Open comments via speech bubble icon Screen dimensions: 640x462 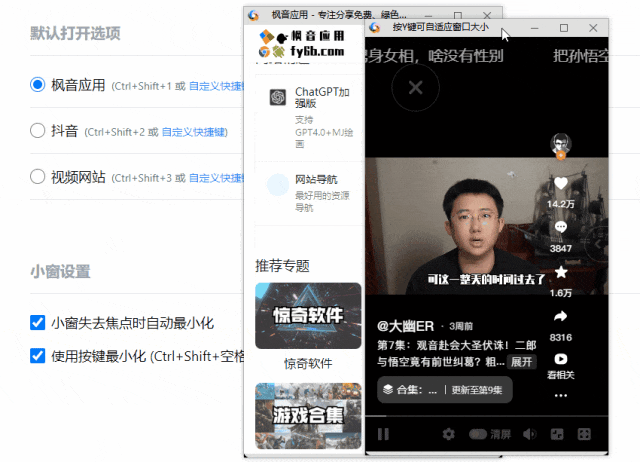point(561,227)
